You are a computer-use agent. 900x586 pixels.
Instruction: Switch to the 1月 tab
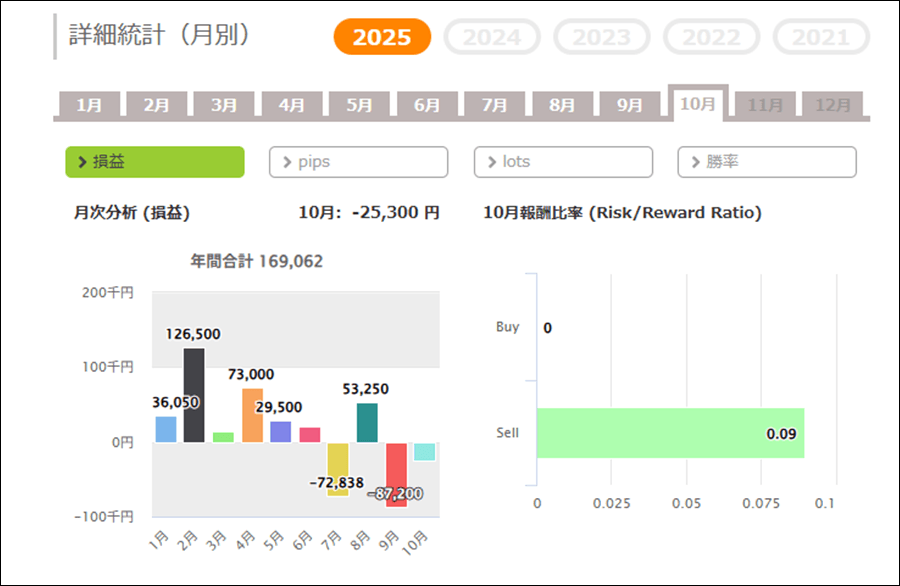(89, 105)
